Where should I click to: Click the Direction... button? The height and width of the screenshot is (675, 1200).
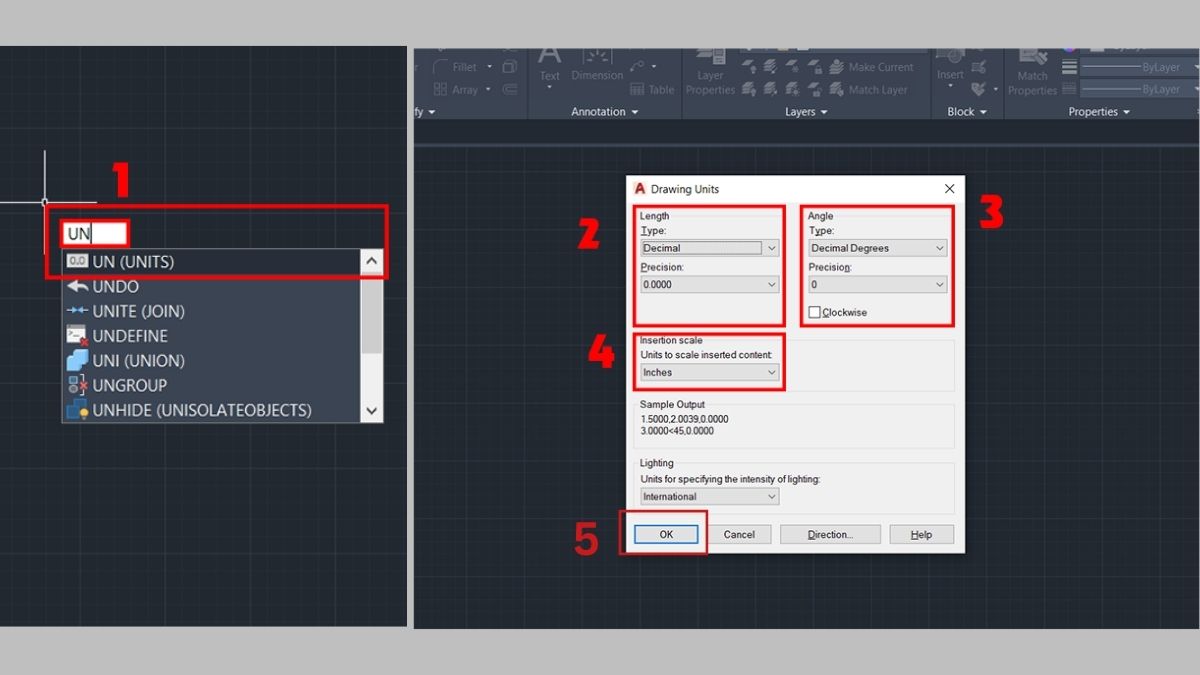pos(830,534)
